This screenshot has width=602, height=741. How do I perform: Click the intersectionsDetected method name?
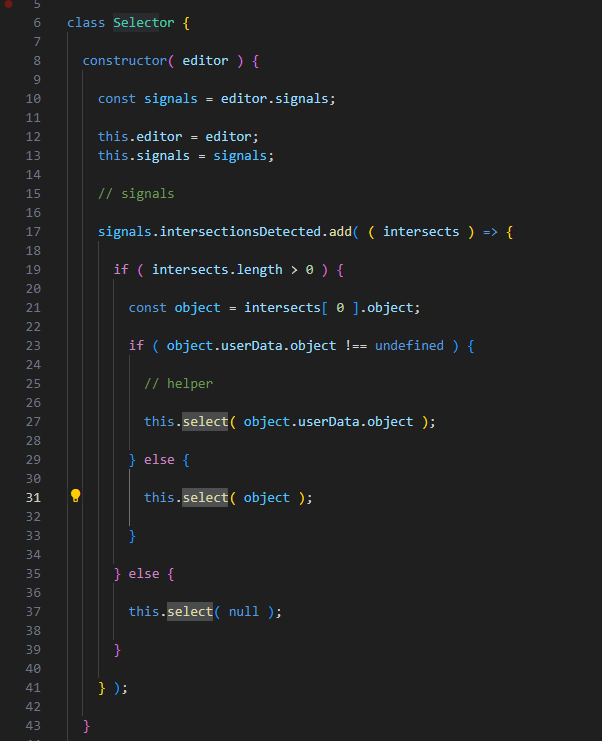(240, 232)
